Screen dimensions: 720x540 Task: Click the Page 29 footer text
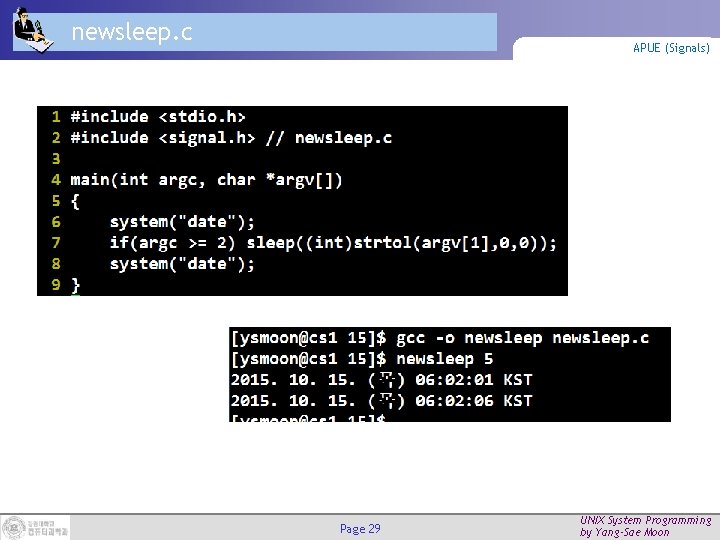[360, 529]
